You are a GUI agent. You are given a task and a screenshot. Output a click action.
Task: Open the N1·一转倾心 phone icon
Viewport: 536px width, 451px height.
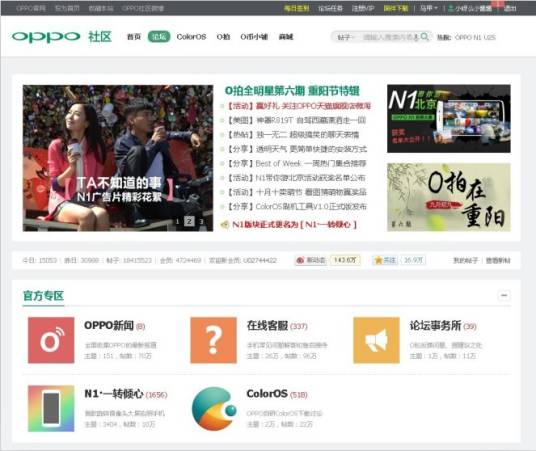click(x=51, y=408)
